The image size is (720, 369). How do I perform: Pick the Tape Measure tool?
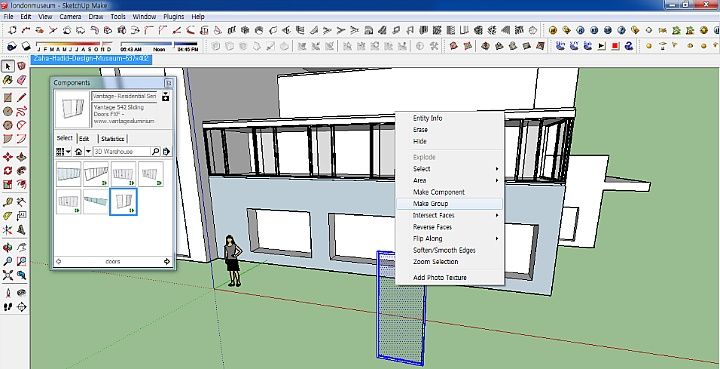tap(8, 202)
